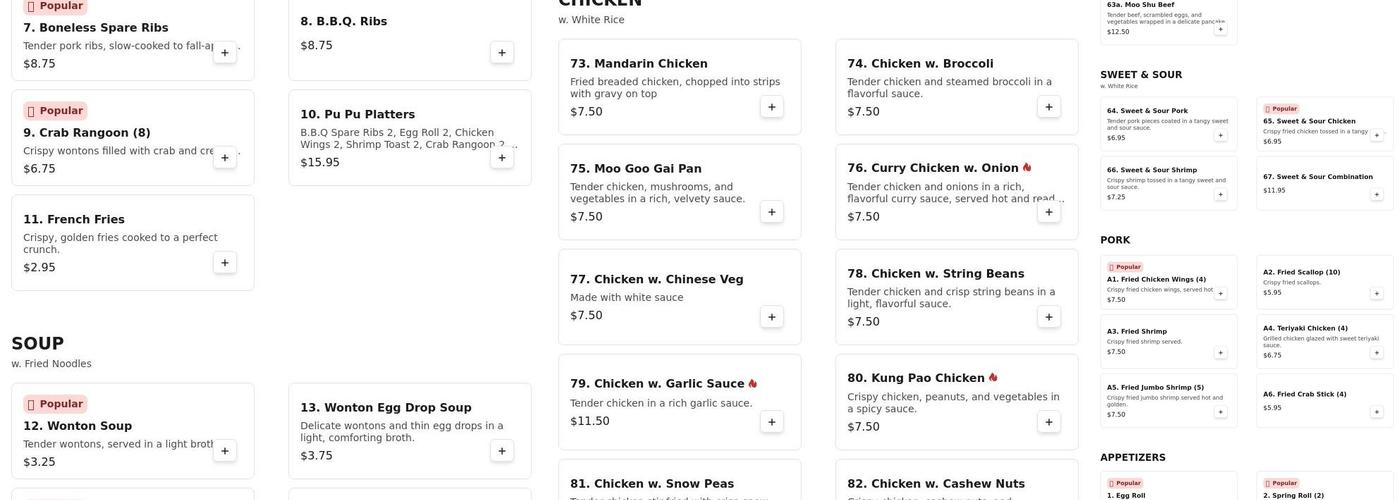Click plus button for B.B.Q. Ribs

(x=502, y=53)
